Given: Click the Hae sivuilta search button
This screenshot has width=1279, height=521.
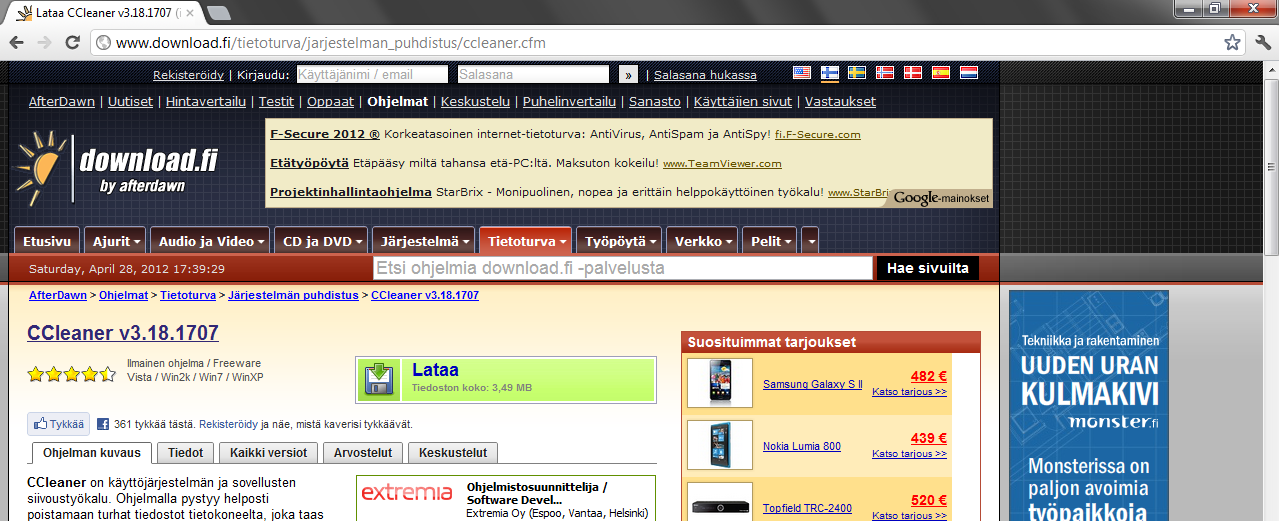Looking at the screenshot, I should coord(927,268).
